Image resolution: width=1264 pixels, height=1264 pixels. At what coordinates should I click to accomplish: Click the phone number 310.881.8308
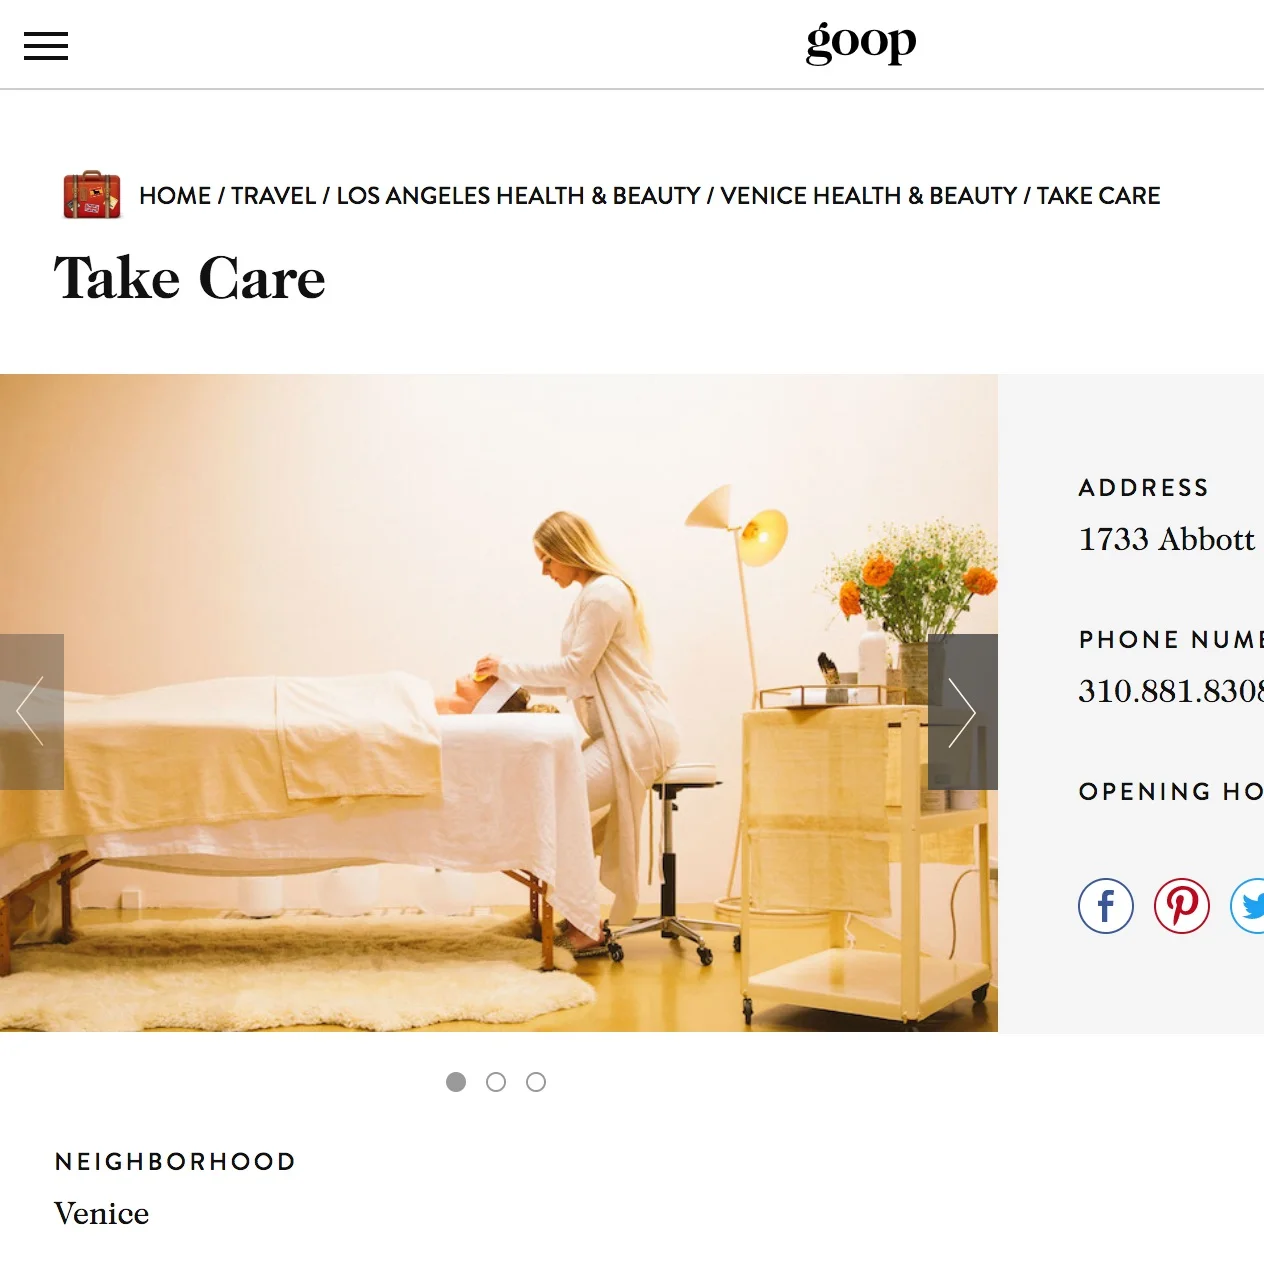(x=1171, y=691)
